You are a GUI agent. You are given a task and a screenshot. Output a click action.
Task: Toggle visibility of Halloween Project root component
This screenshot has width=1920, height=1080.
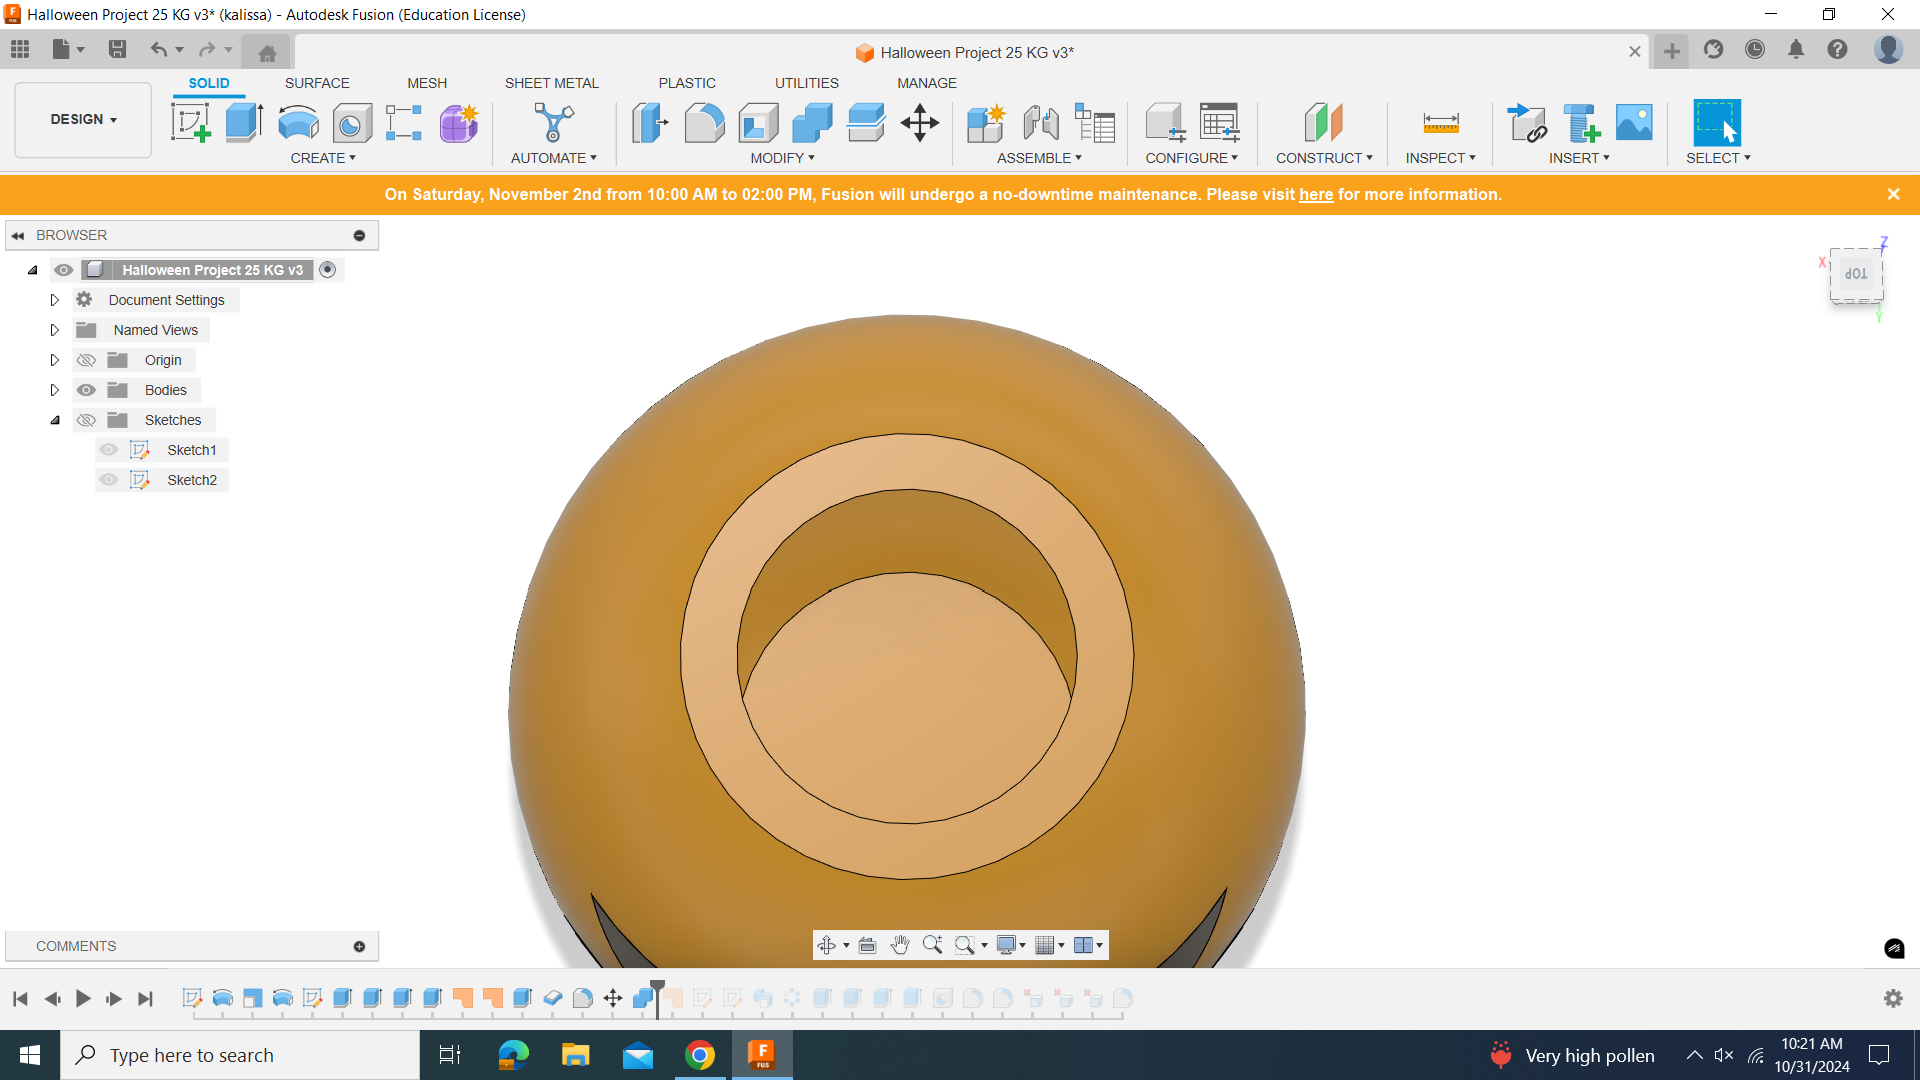click(x=64, y=270)
